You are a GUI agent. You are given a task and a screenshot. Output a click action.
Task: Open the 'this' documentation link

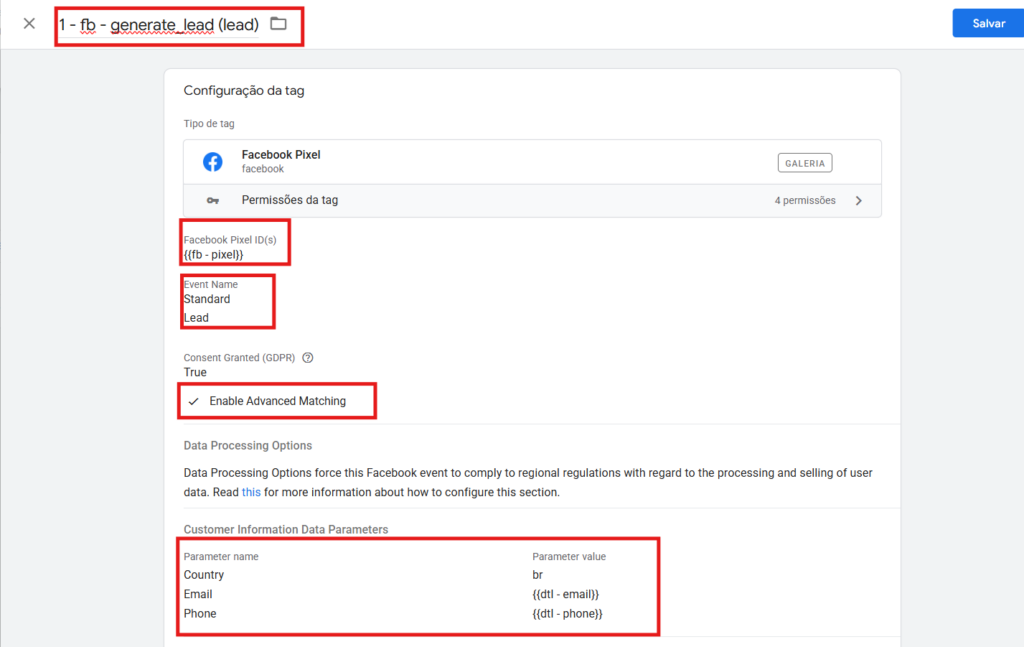(x=251, y=492)
